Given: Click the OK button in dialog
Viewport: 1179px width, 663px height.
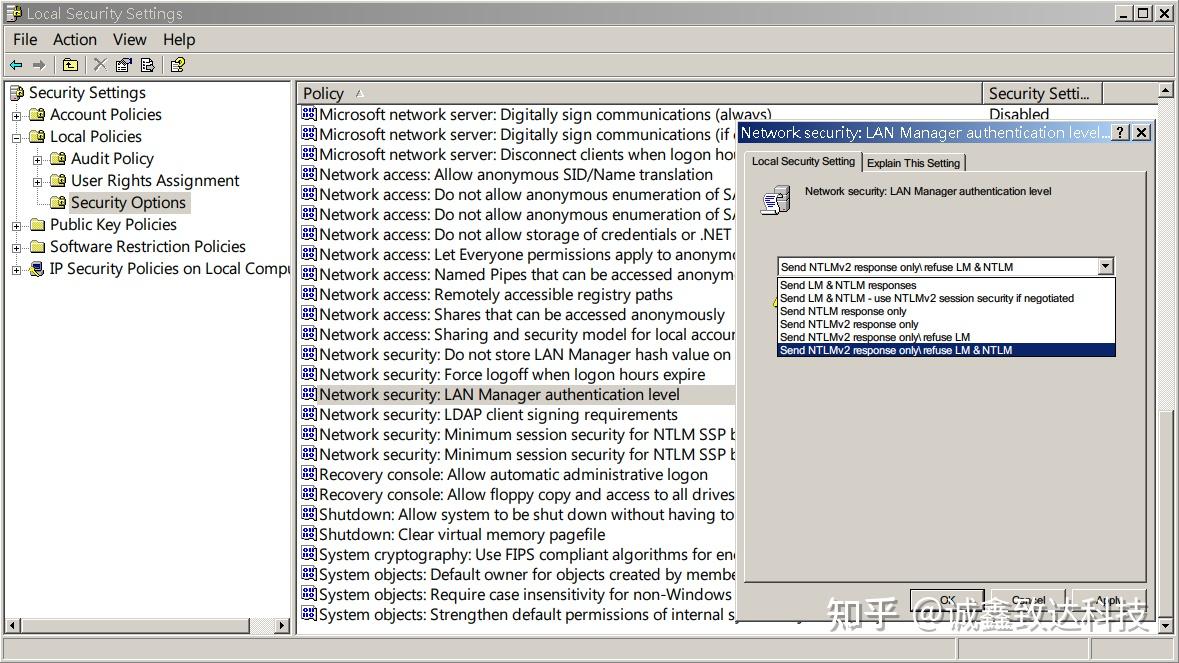Looking at the screenshot, I should pos(947,600).
